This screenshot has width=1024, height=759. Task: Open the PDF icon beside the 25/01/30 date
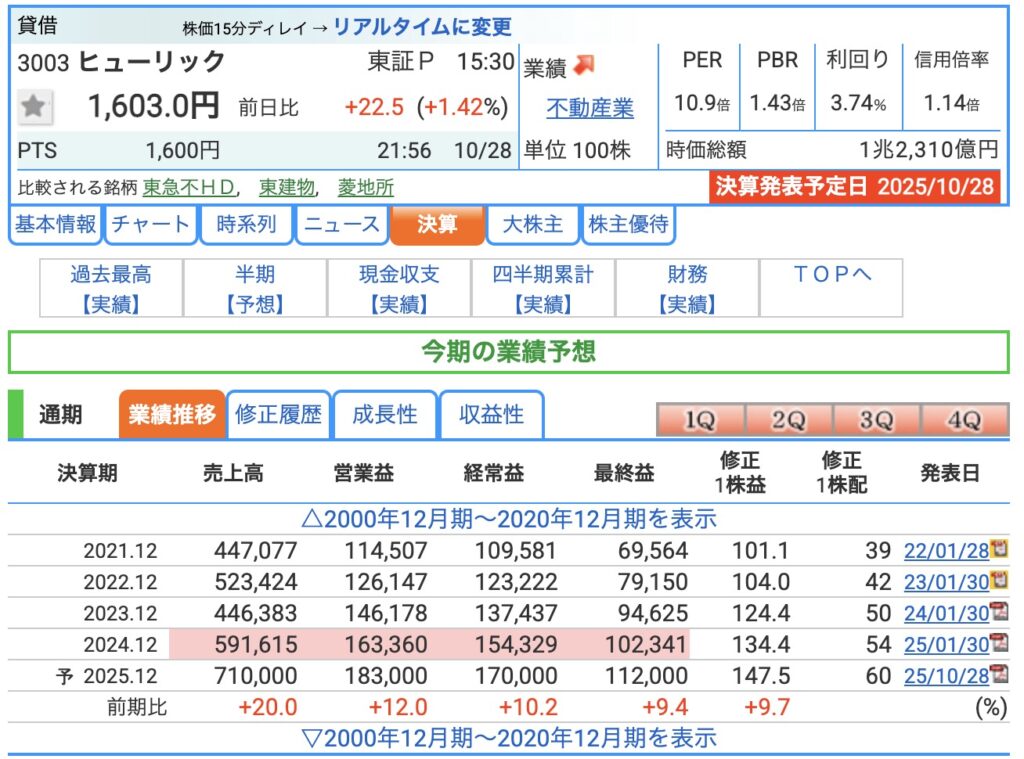(998, 644)
